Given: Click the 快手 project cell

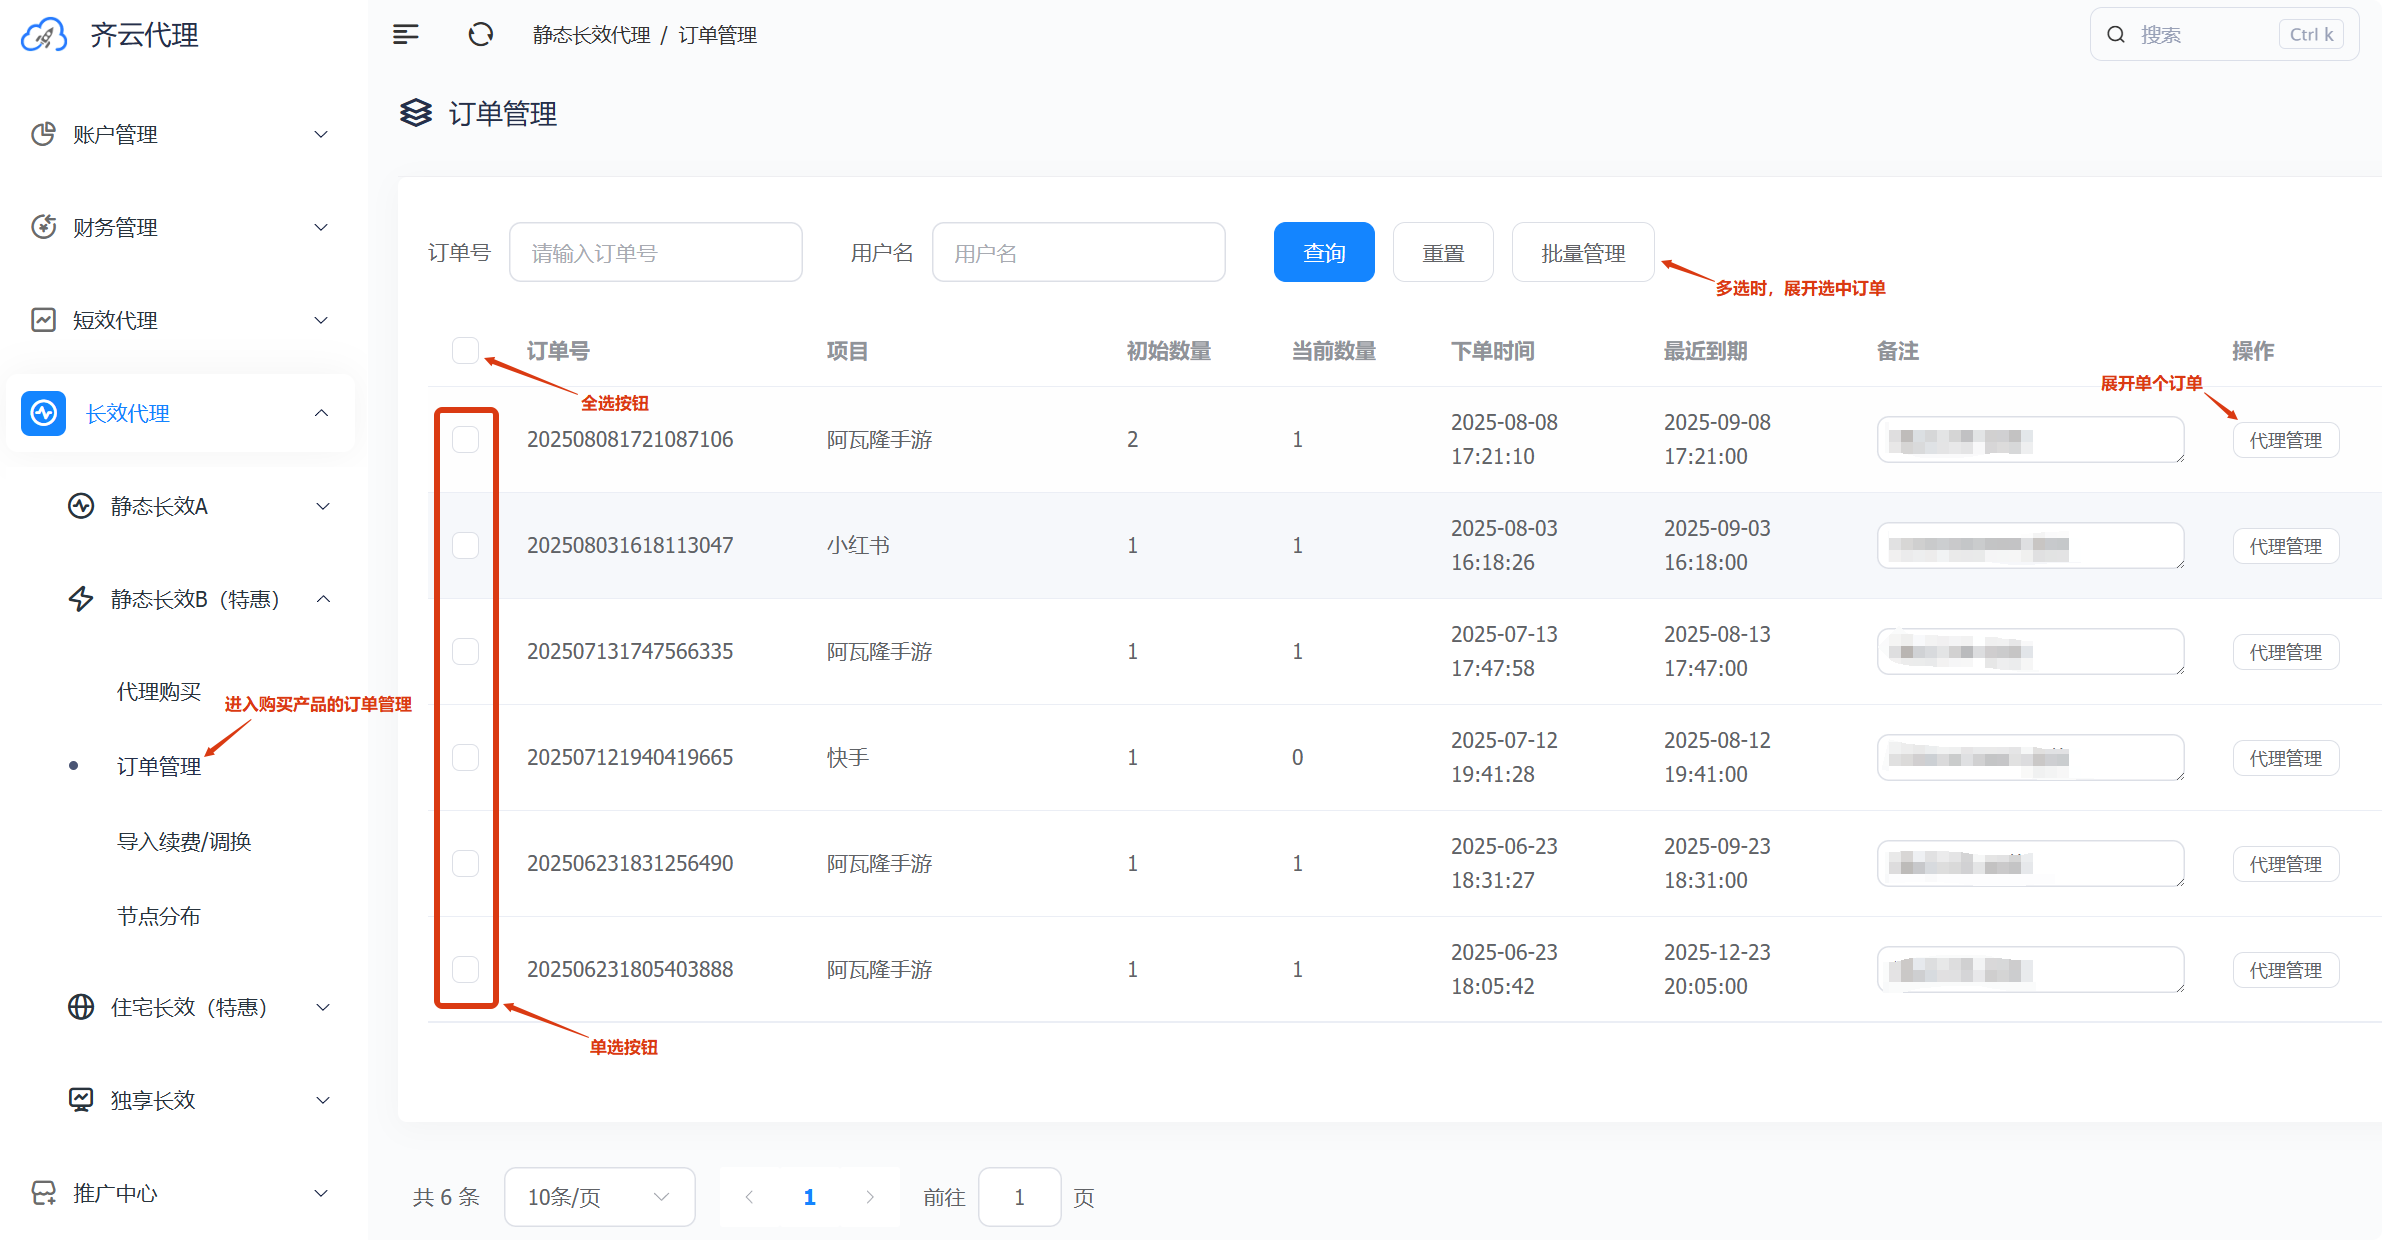Looking at the screenshot, I should (x=848, y=757).
